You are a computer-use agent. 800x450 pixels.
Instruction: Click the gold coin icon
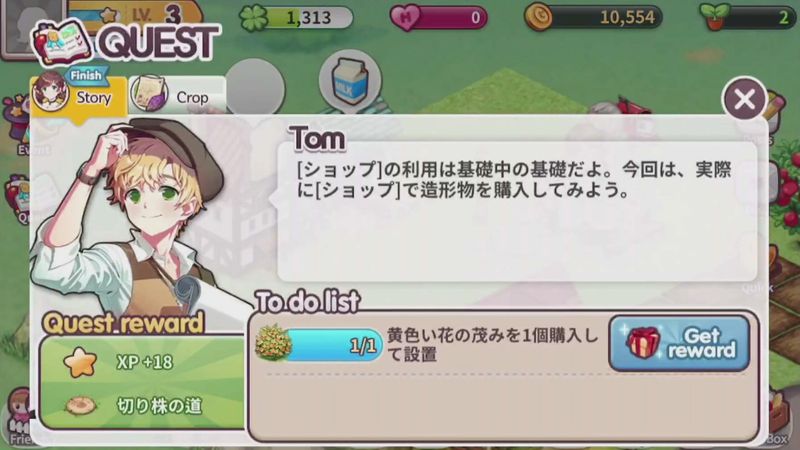point(539,18)
